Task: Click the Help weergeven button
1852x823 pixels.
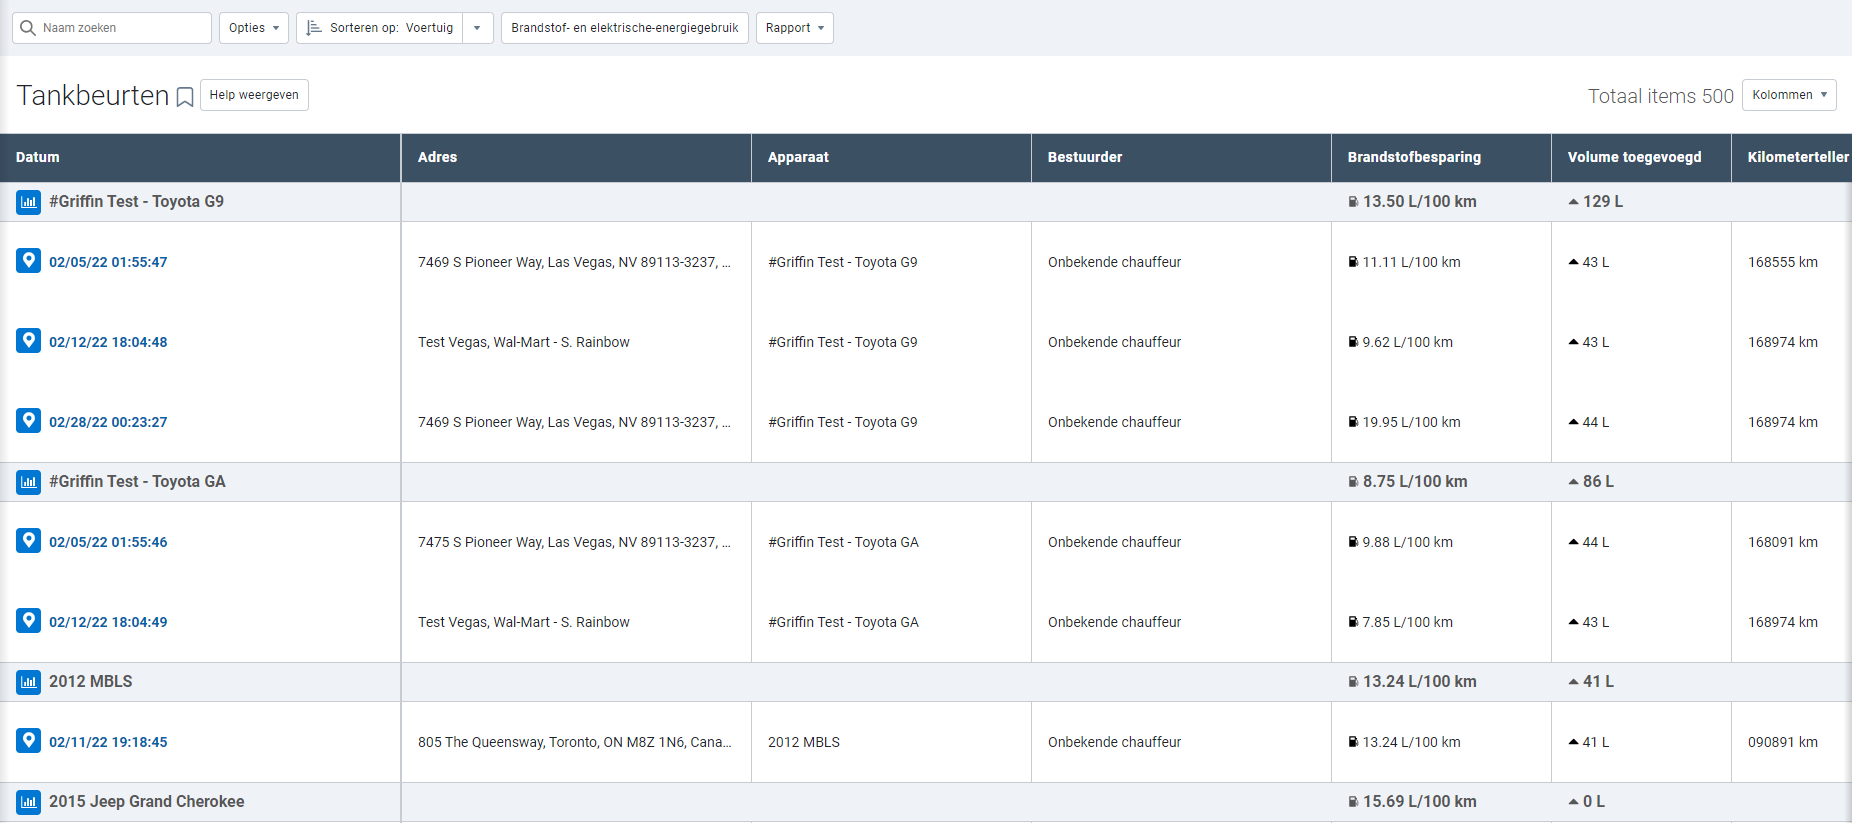Action: coord(254,95)
